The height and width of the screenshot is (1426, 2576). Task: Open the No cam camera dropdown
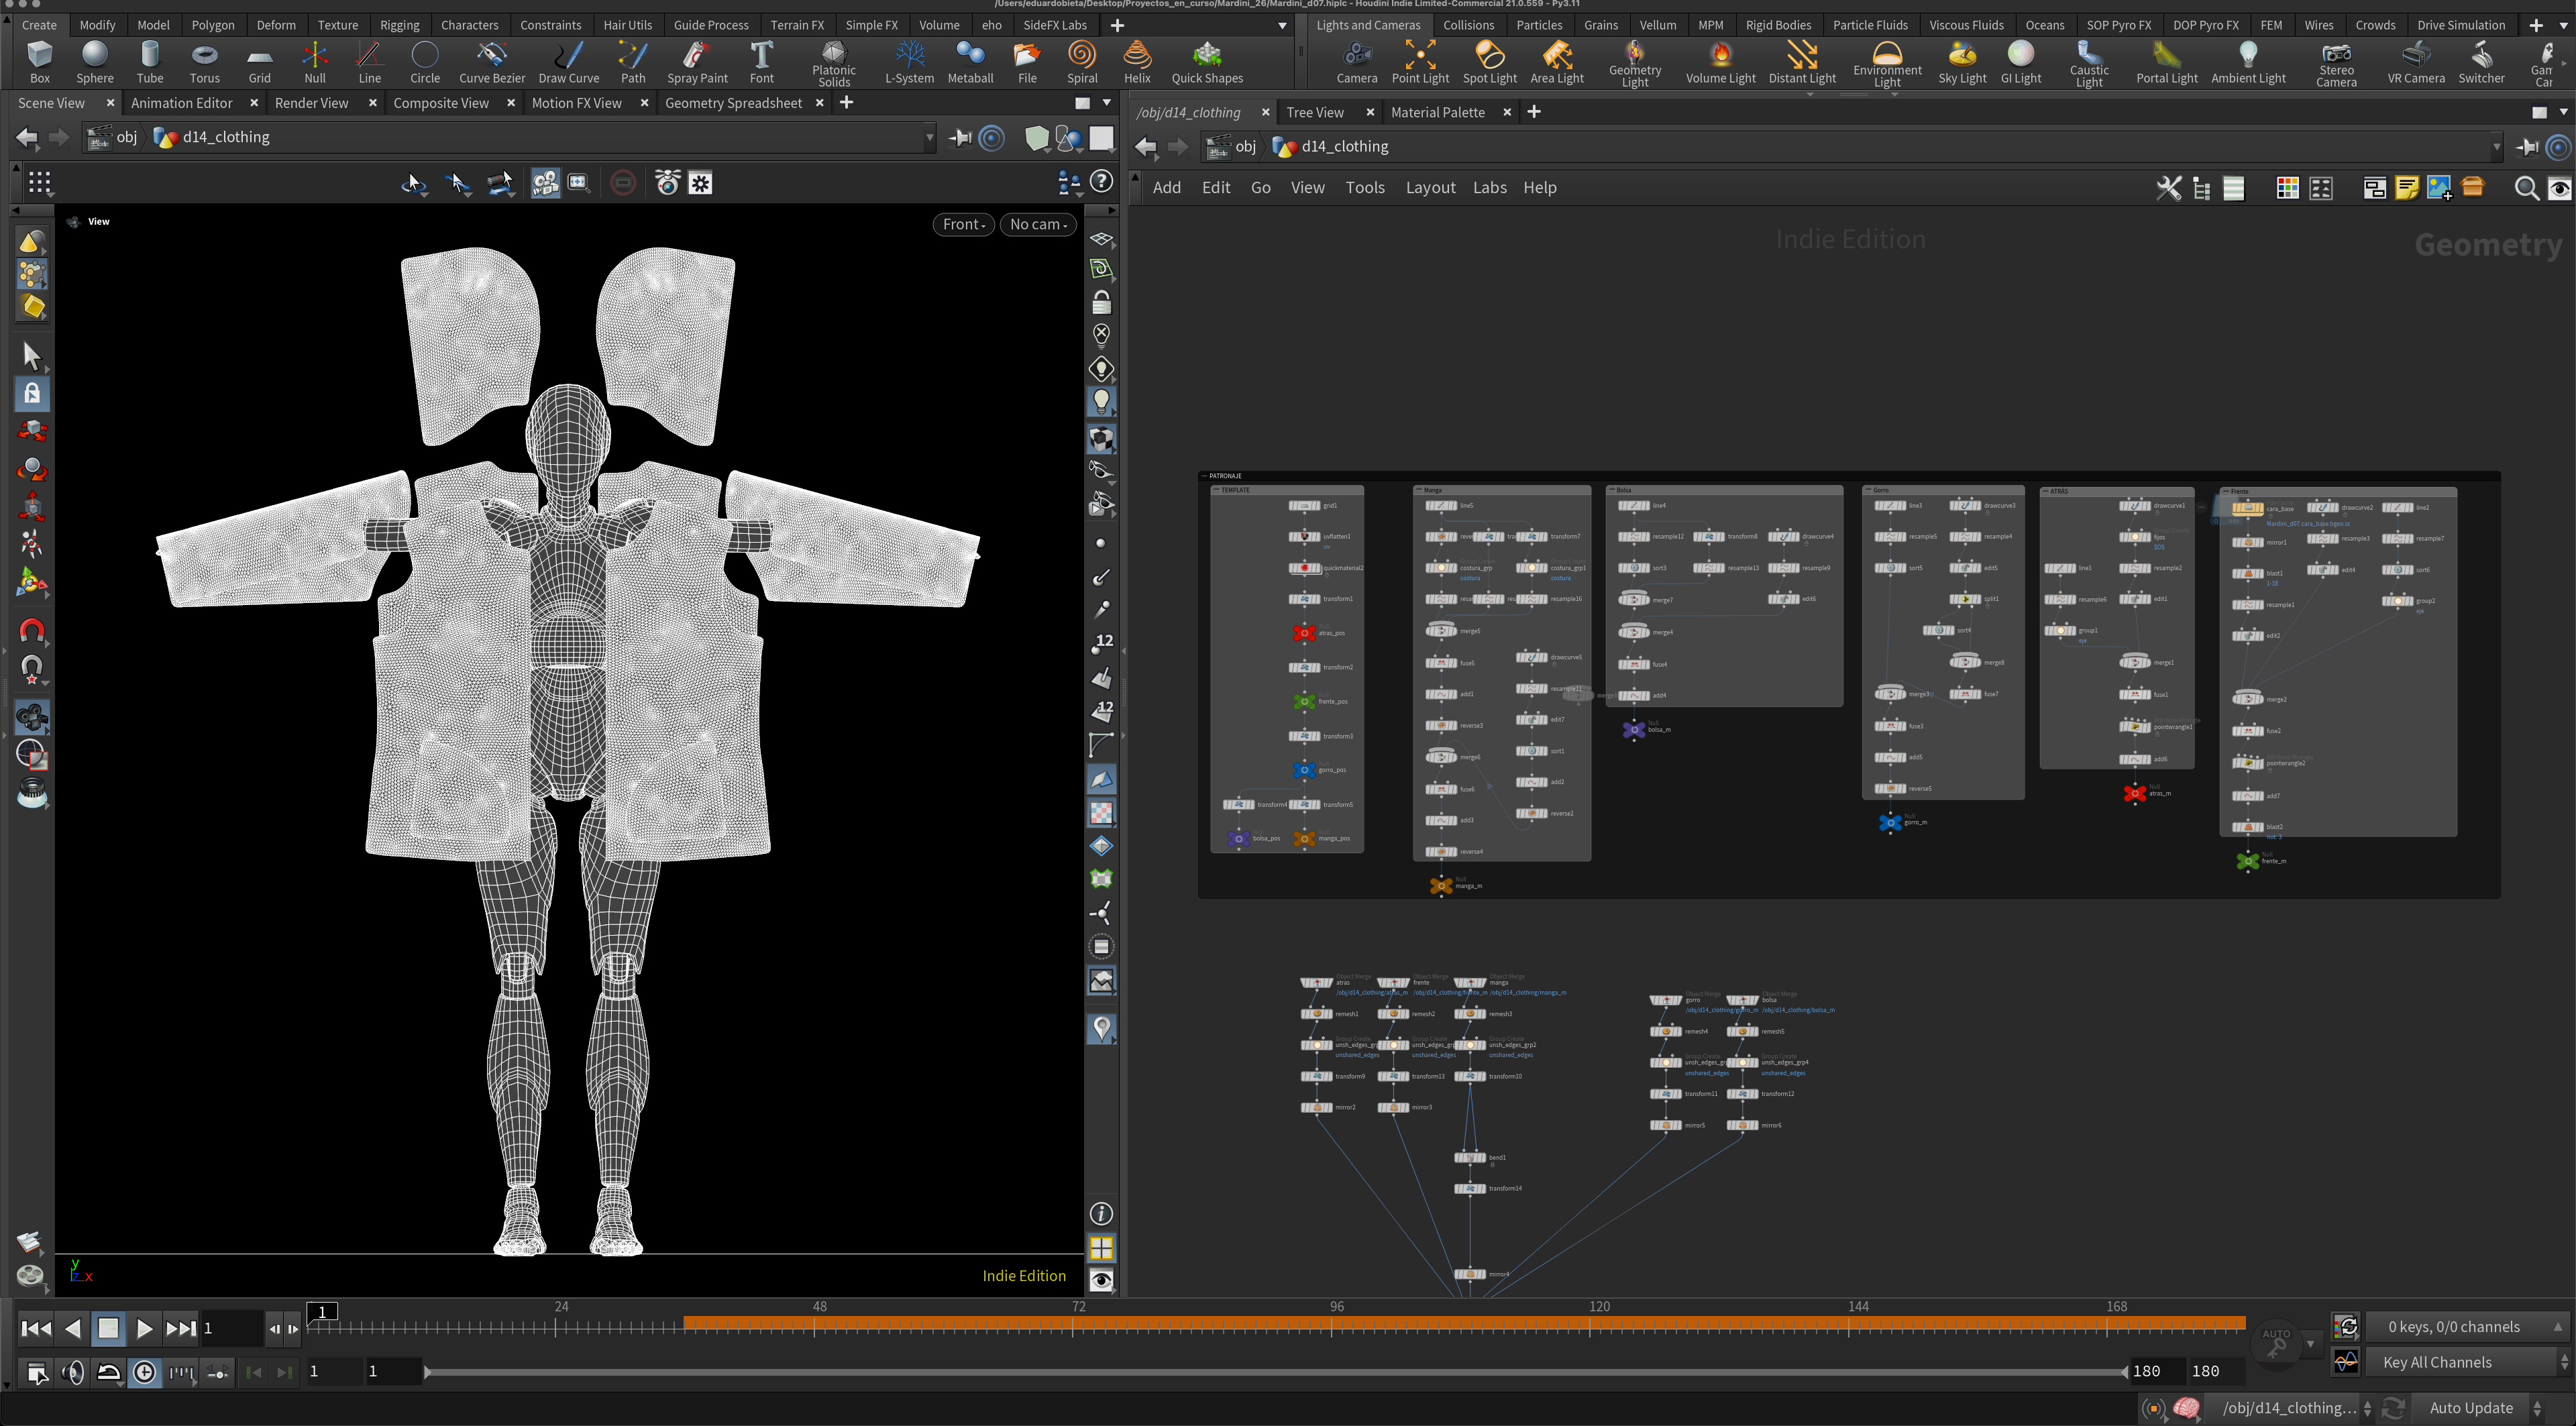tap(1037, 224)
